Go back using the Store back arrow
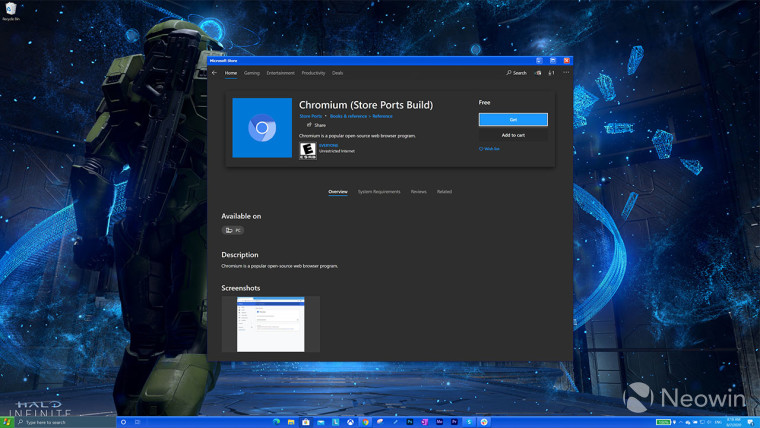The height and width of the screenshot is (428, 760). (x=214, y=73)
